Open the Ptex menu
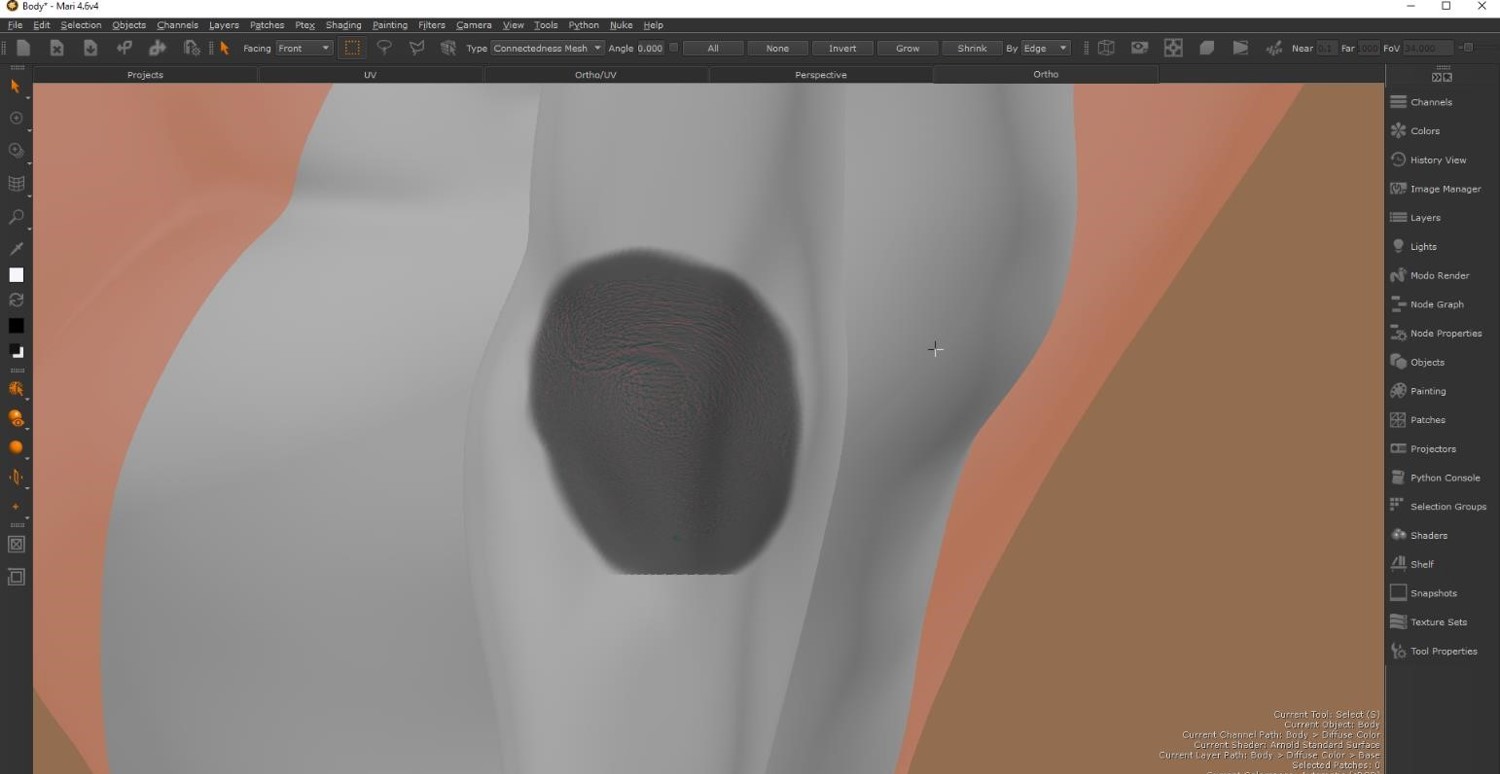This screenshot has height=774, width=1500. [x=305, y=25]
